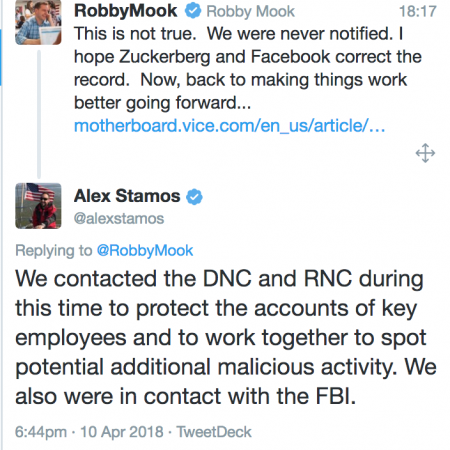Open the Alex Stamos profile name
The image size is (450, 450).
click(127, 196)
